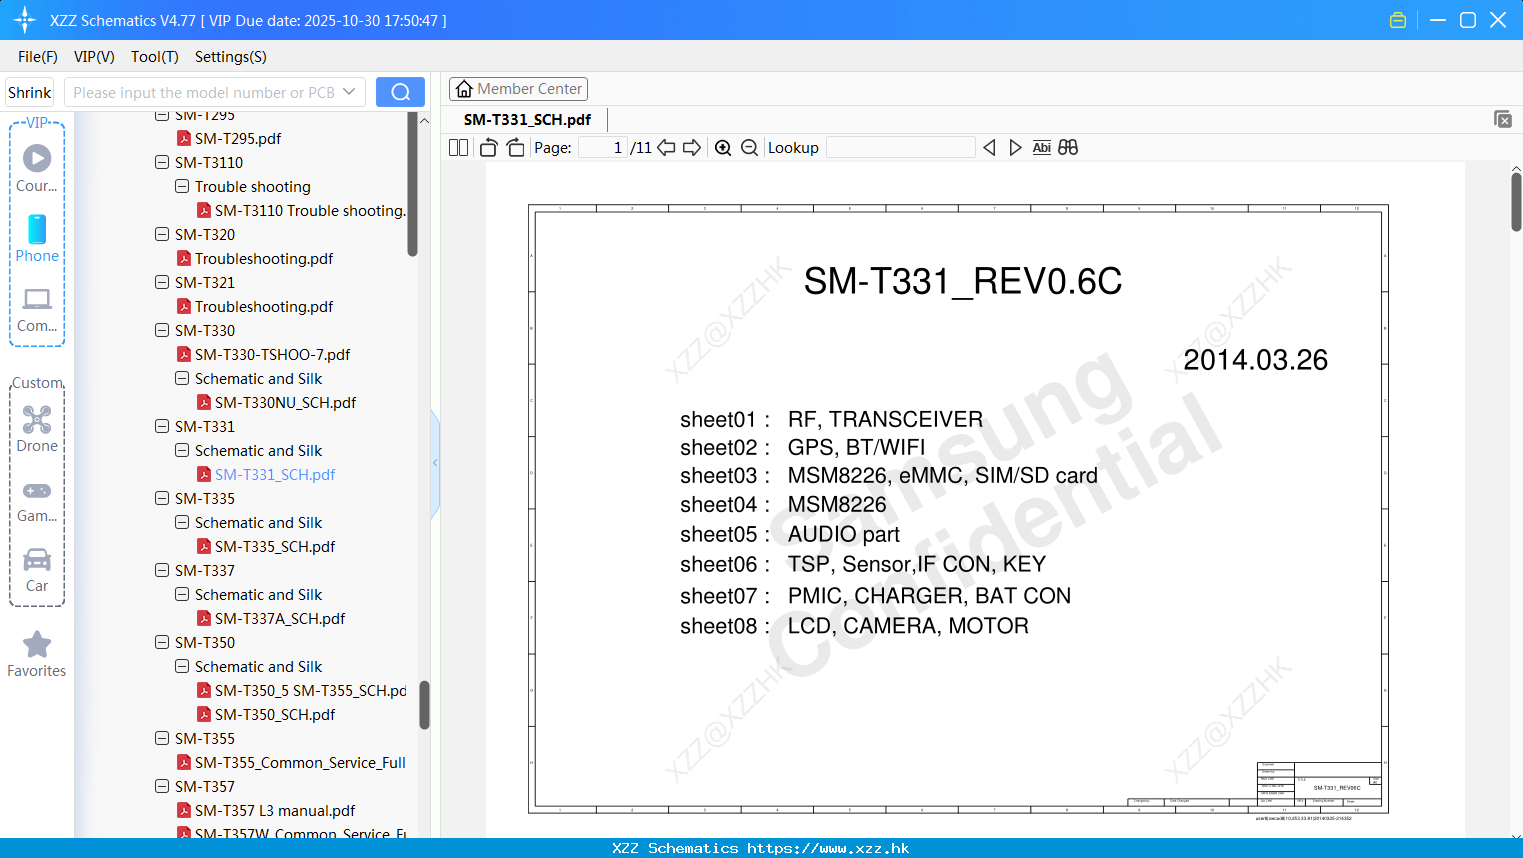Open Favorites
1523x858 pixels.
tap(37, 655)
